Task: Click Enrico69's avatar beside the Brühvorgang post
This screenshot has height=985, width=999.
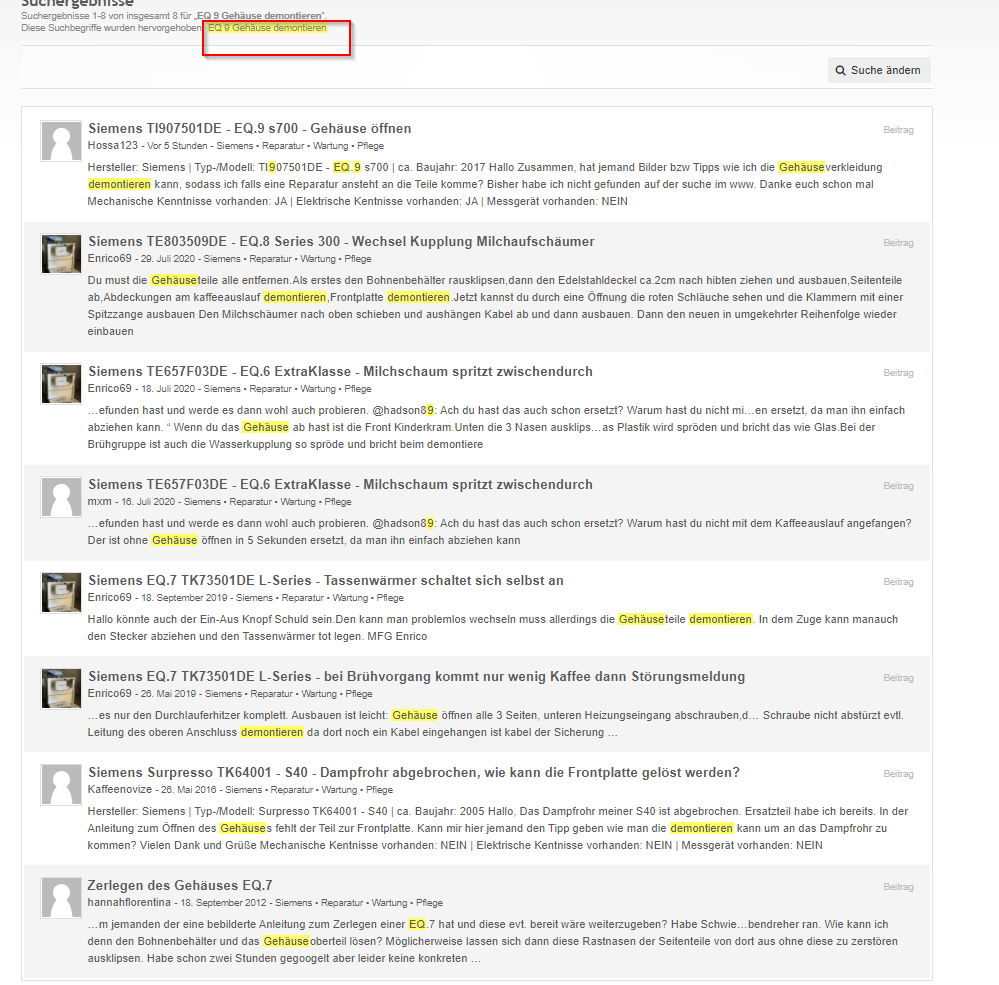Action: [x=61, y=689]
